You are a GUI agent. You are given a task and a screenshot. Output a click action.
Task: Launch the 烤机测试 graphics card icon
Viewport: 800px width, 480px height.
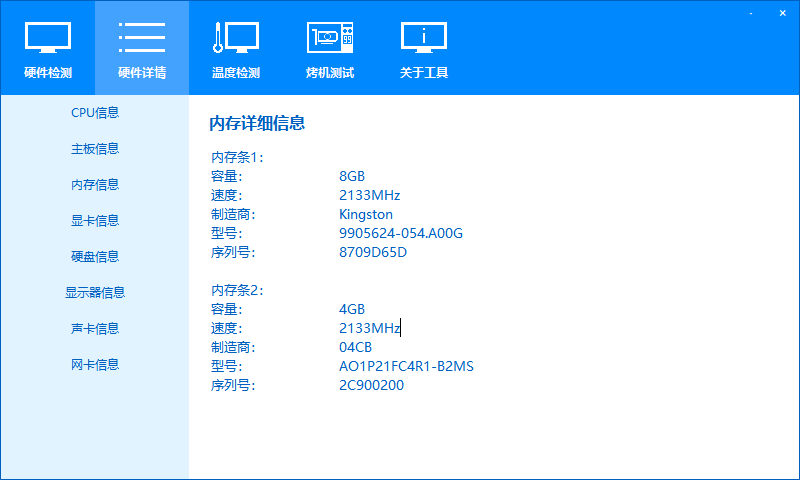(x=330, y=38)
